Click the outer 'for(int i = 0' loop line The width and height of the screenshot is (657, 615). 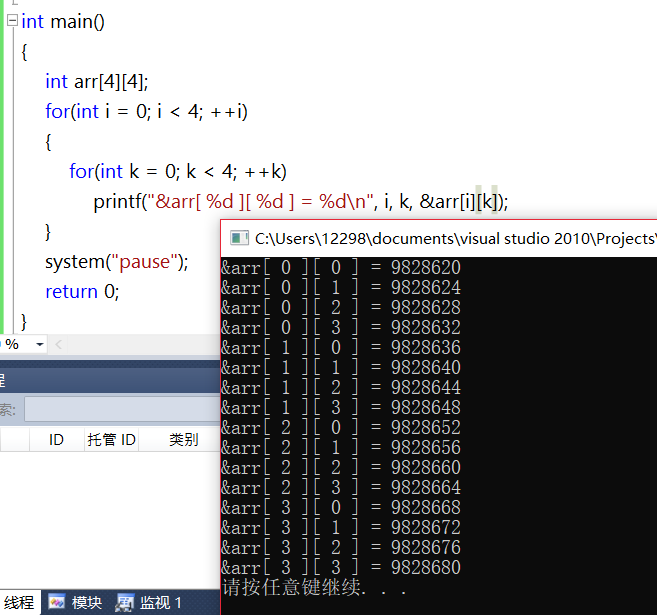click(x=147, y=111)
